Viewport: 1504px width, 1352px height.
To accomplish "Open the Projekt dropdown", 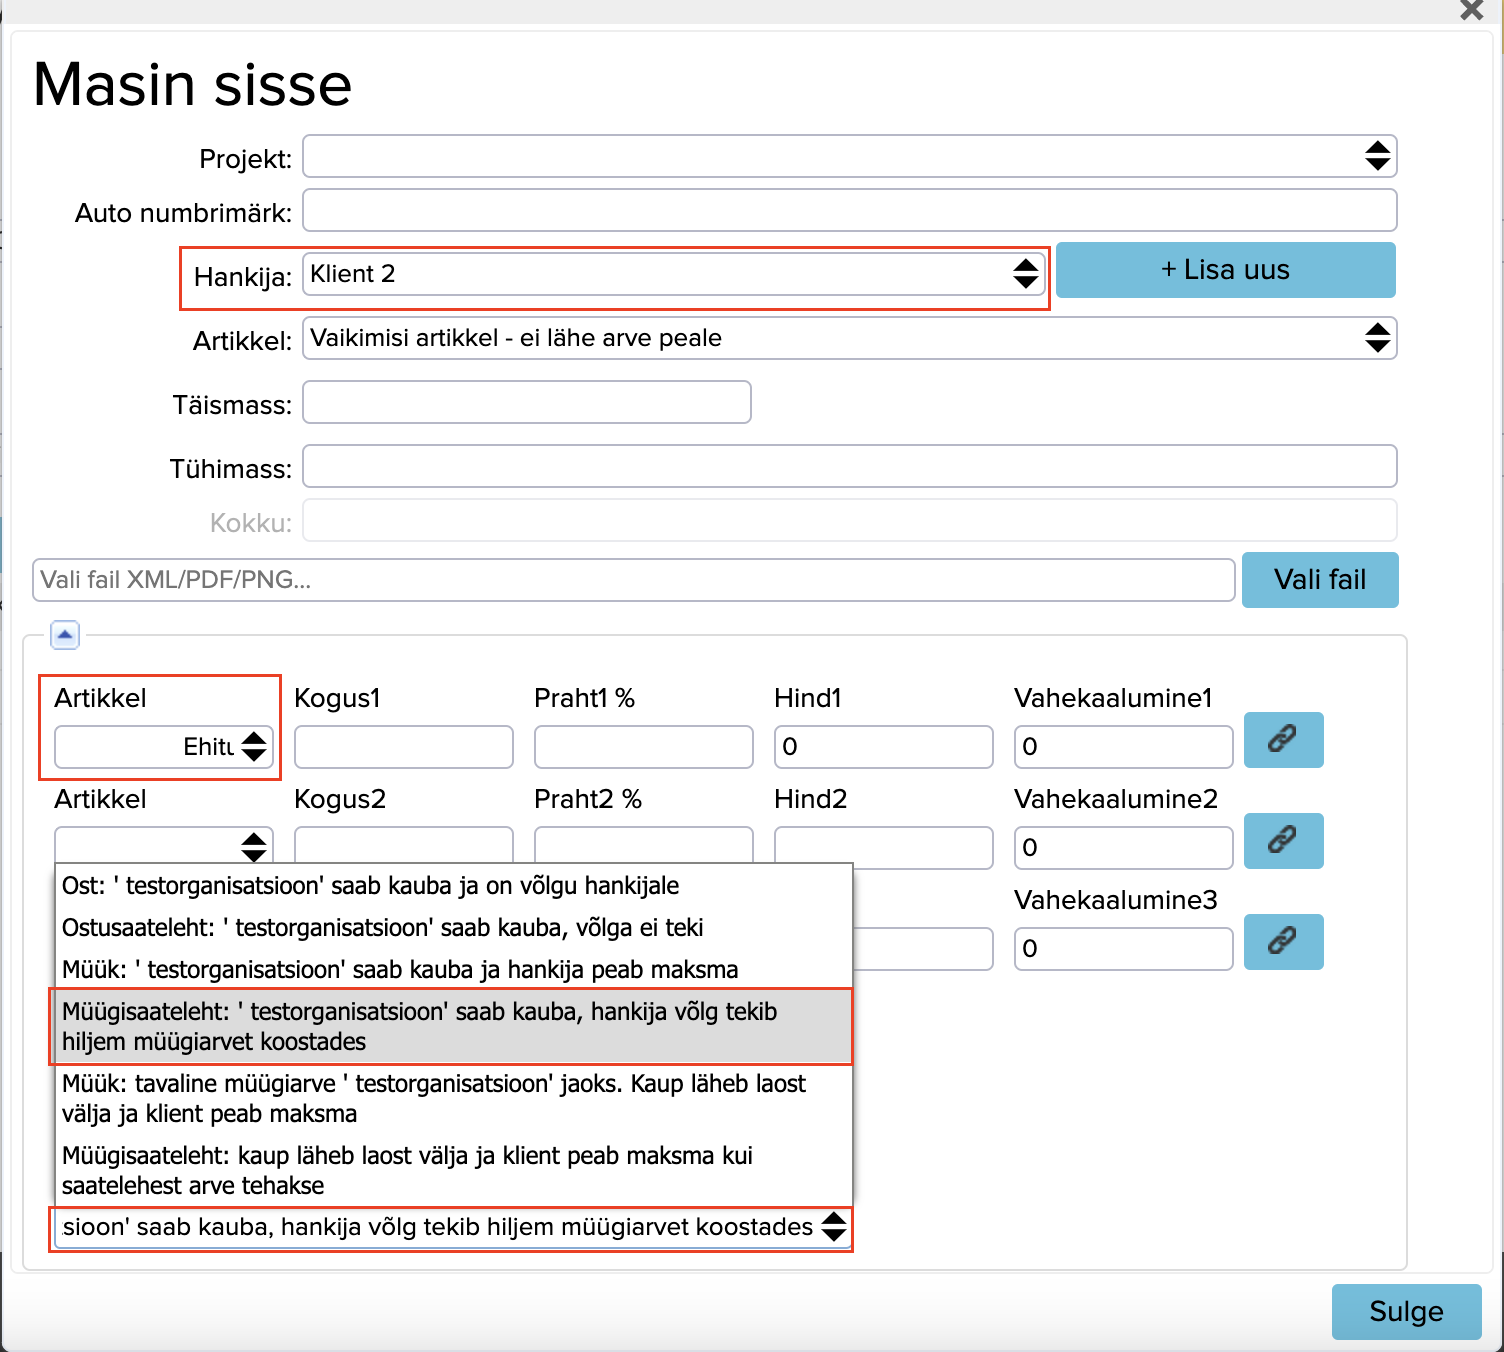I will (849, 157).
